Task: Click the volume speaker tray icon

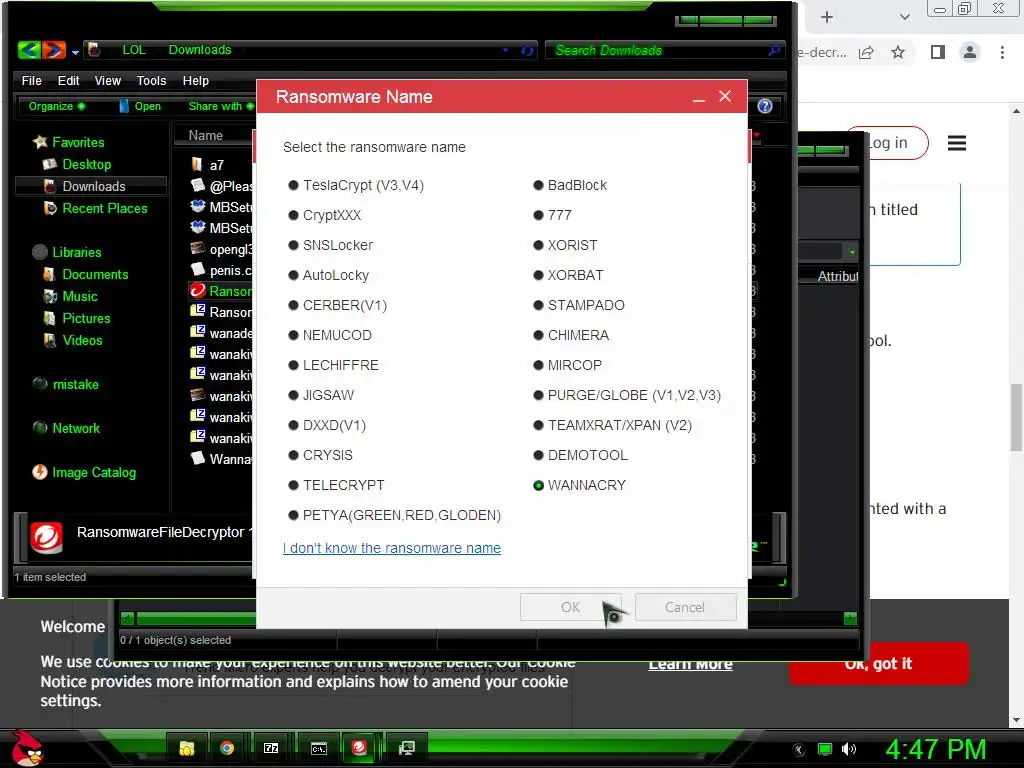Action: pos(849,749)
